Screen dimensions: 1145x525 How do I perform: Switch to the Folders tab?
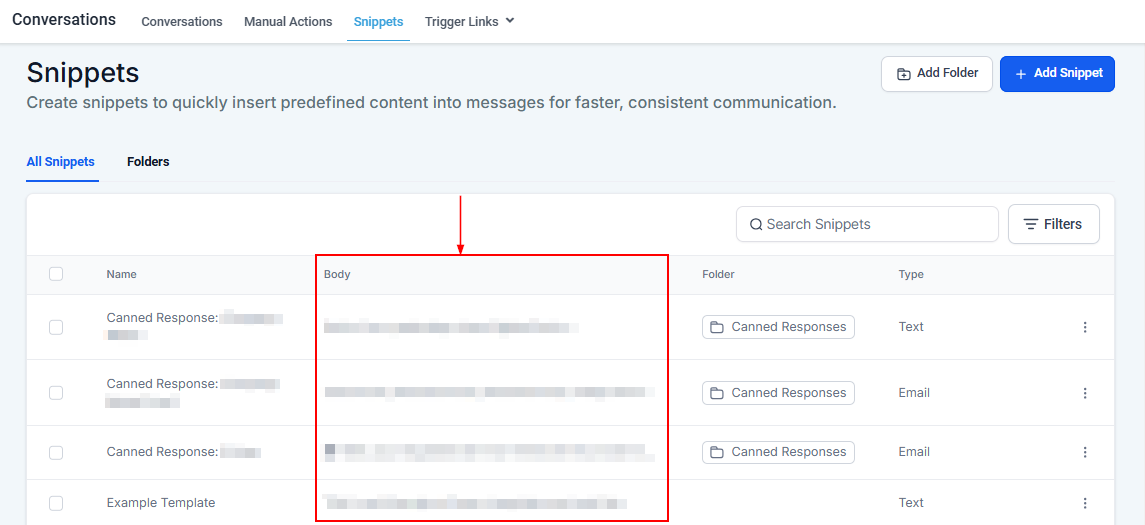[148, 161]
